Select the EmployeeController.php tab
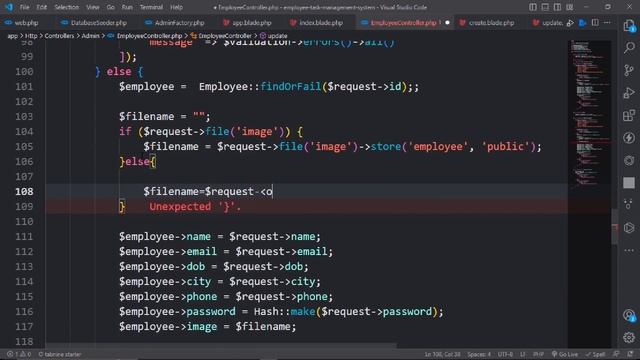 pyautogui.click(x=403, y=23)
